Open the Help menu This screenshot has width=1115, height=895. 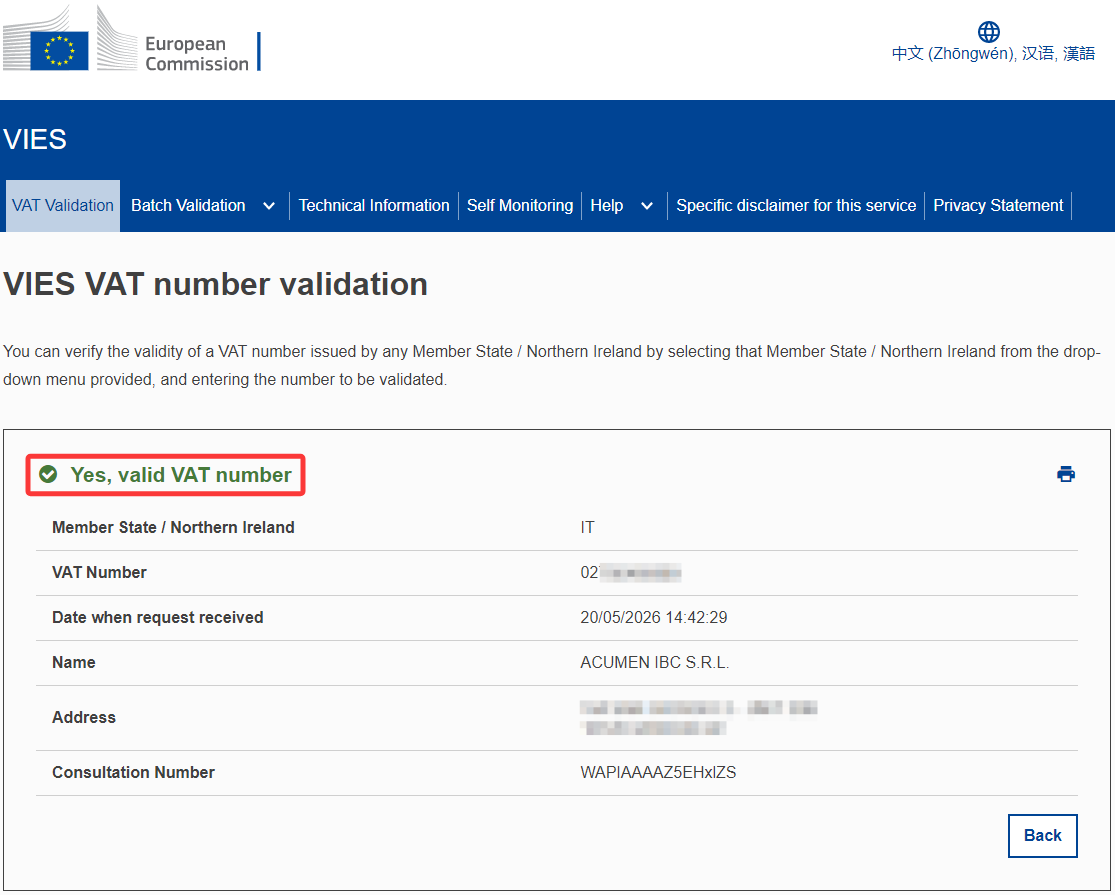tap(607, 205)
